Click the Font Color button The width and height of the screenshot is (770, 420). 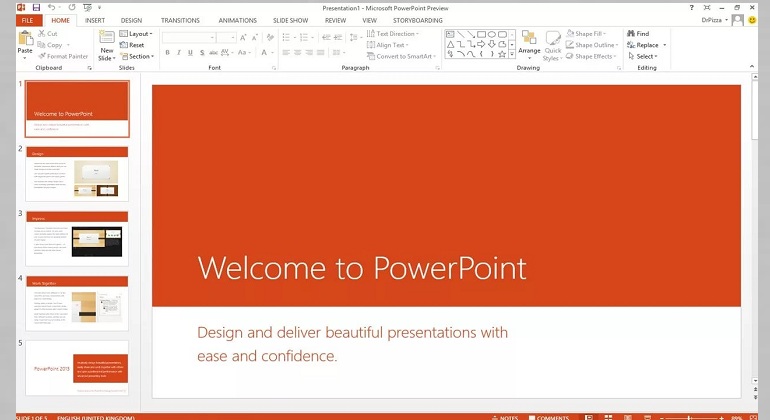264,52
